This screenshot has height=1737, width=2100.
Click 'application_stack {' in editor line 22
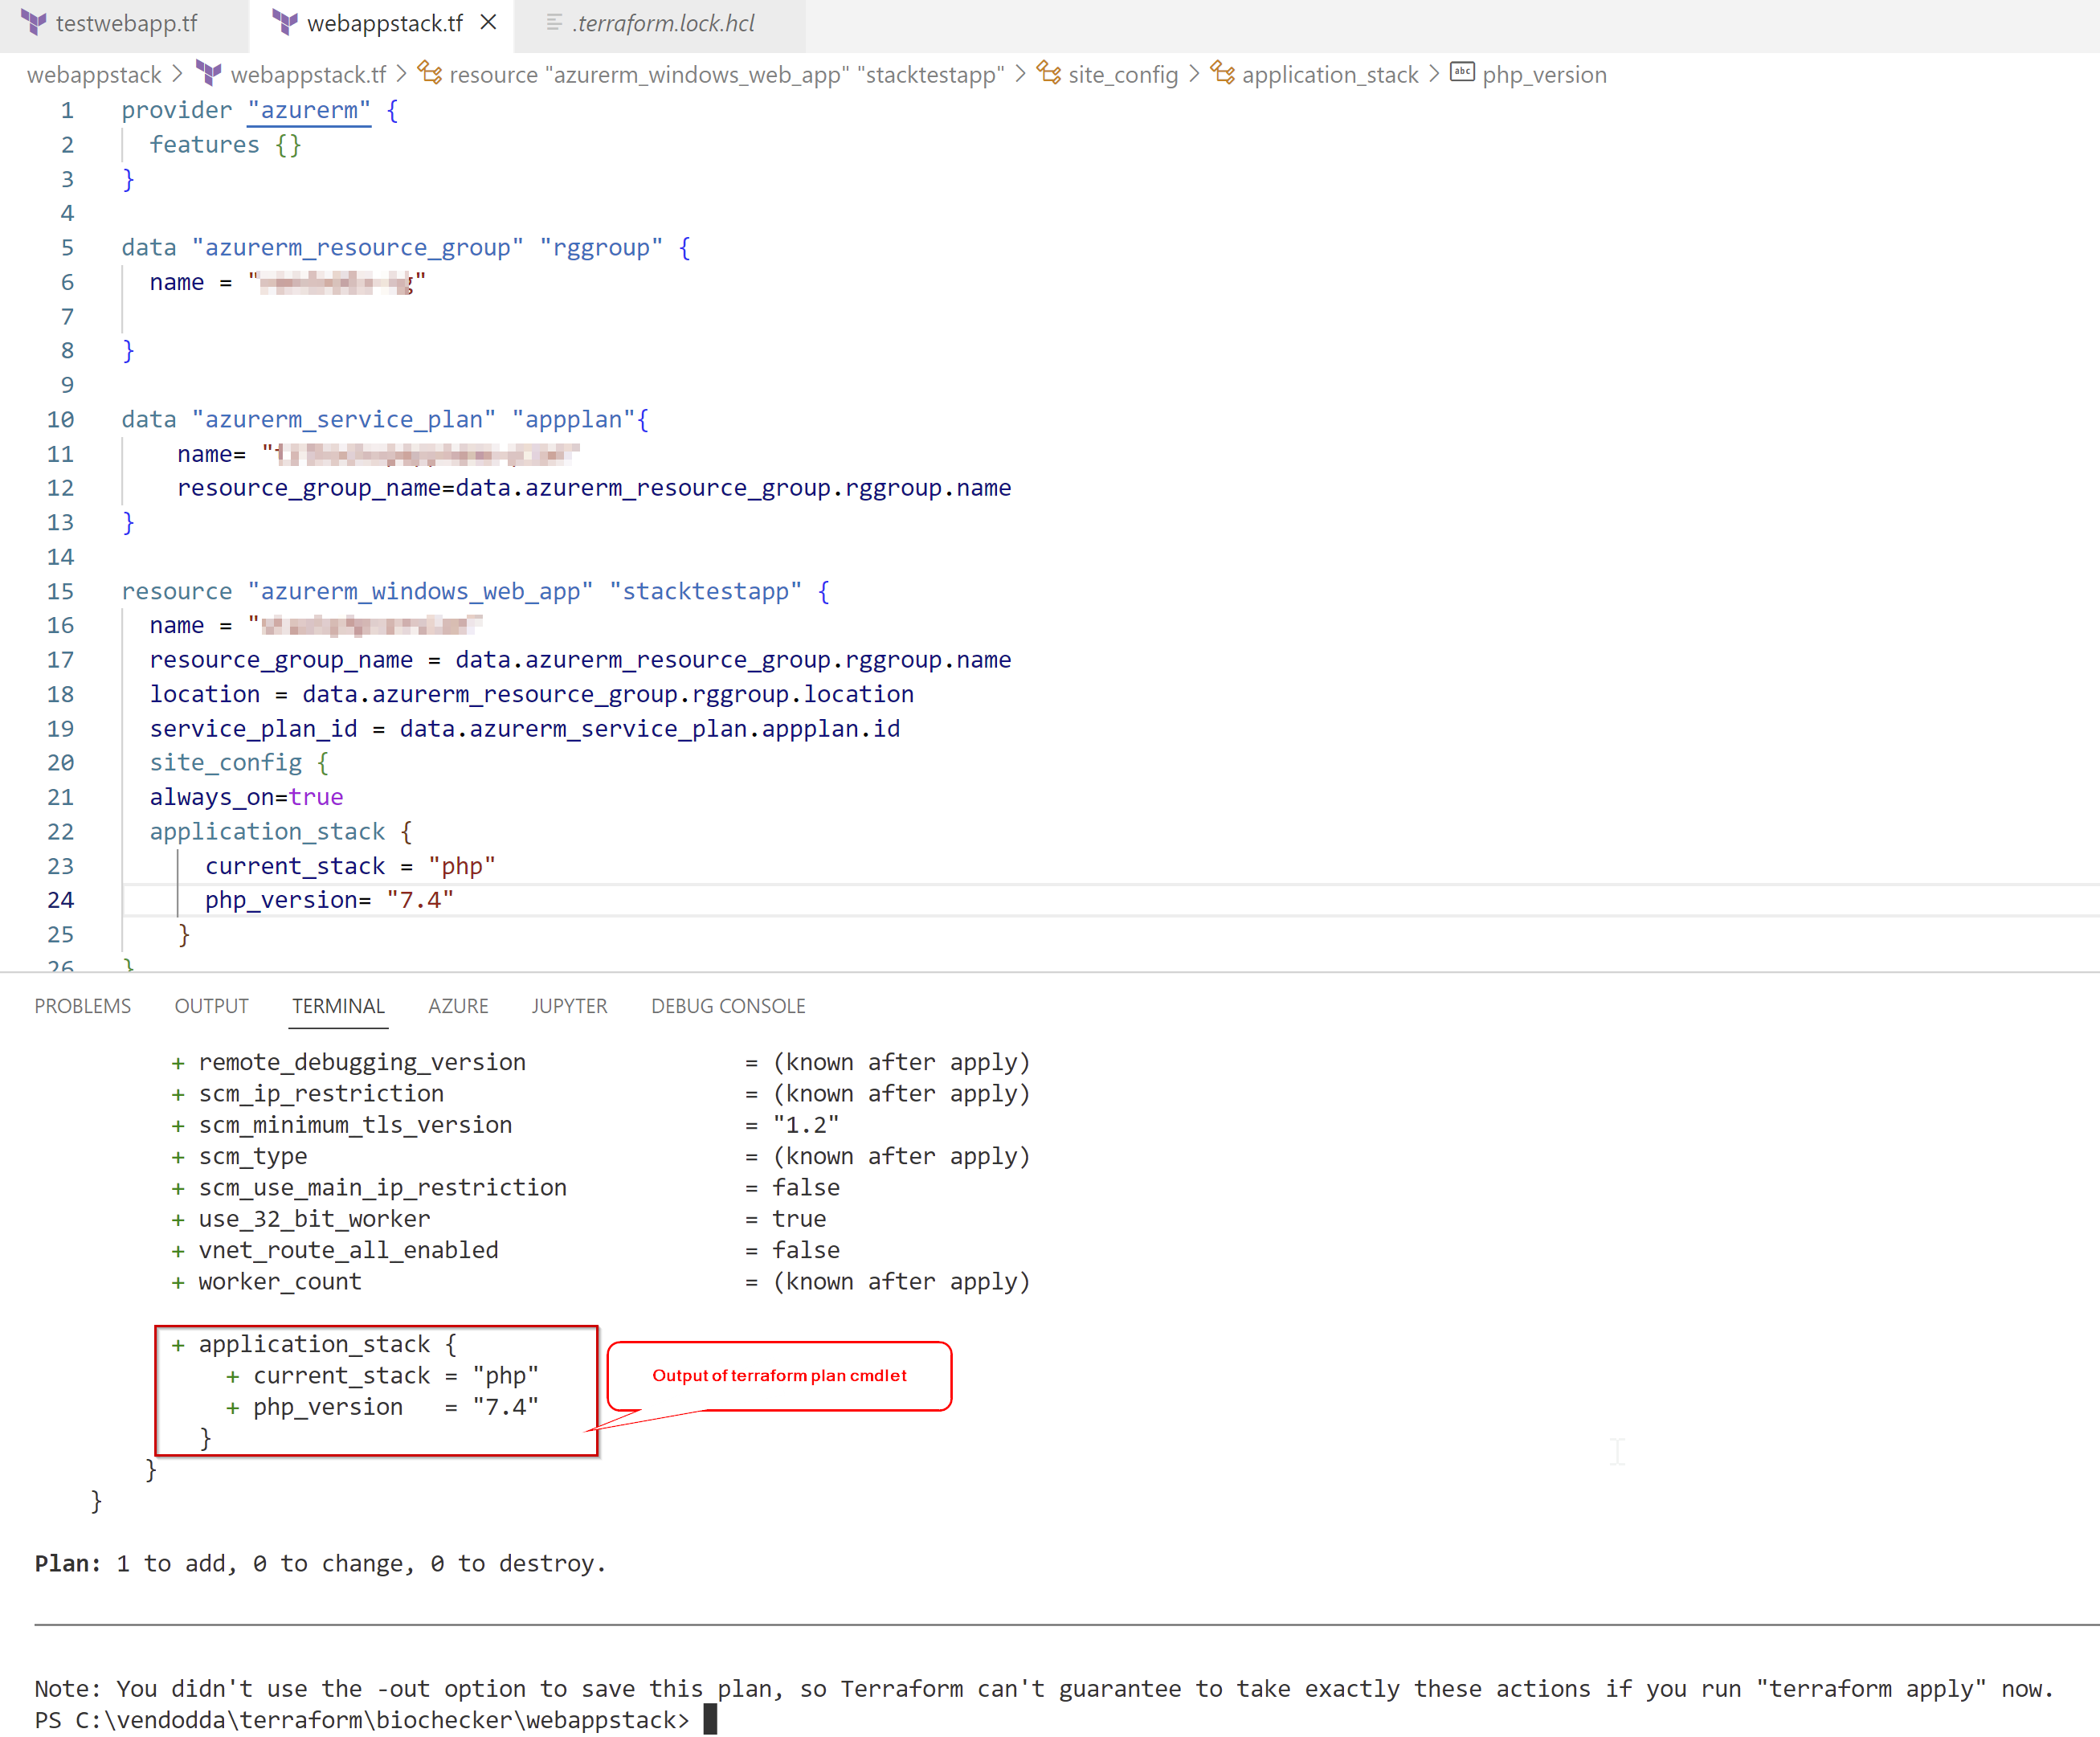[x=281, y=832]
